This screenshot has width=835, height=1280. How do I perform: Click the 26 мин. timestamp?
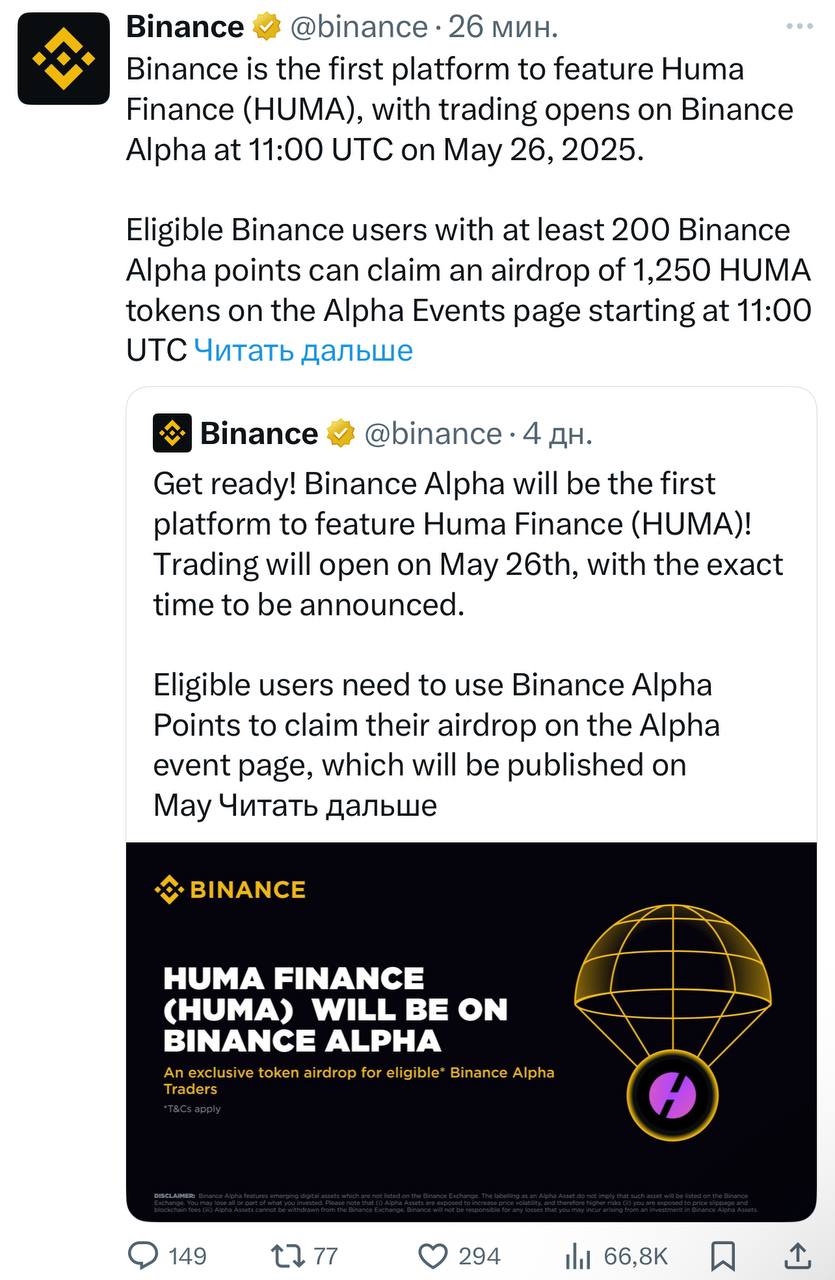pos(503,27)
